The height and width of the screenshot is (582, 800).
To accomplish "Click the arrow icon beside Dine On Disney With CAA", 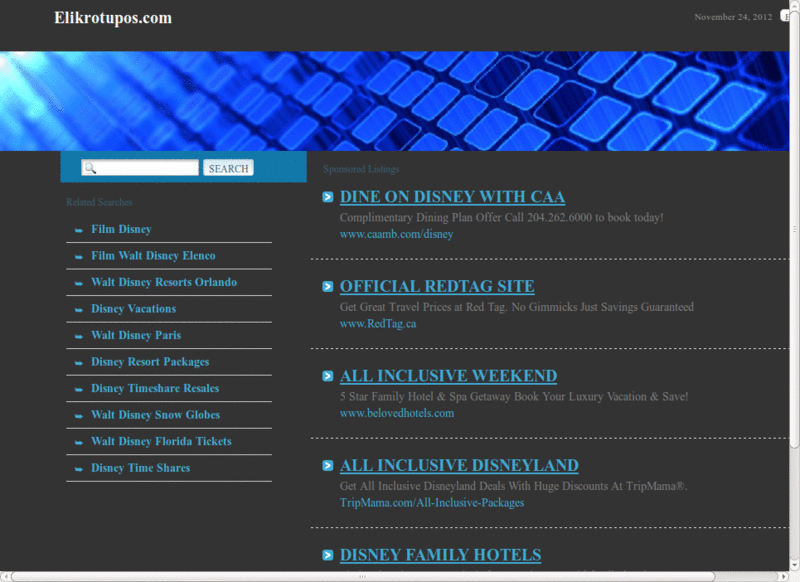I will coord(328,197).
